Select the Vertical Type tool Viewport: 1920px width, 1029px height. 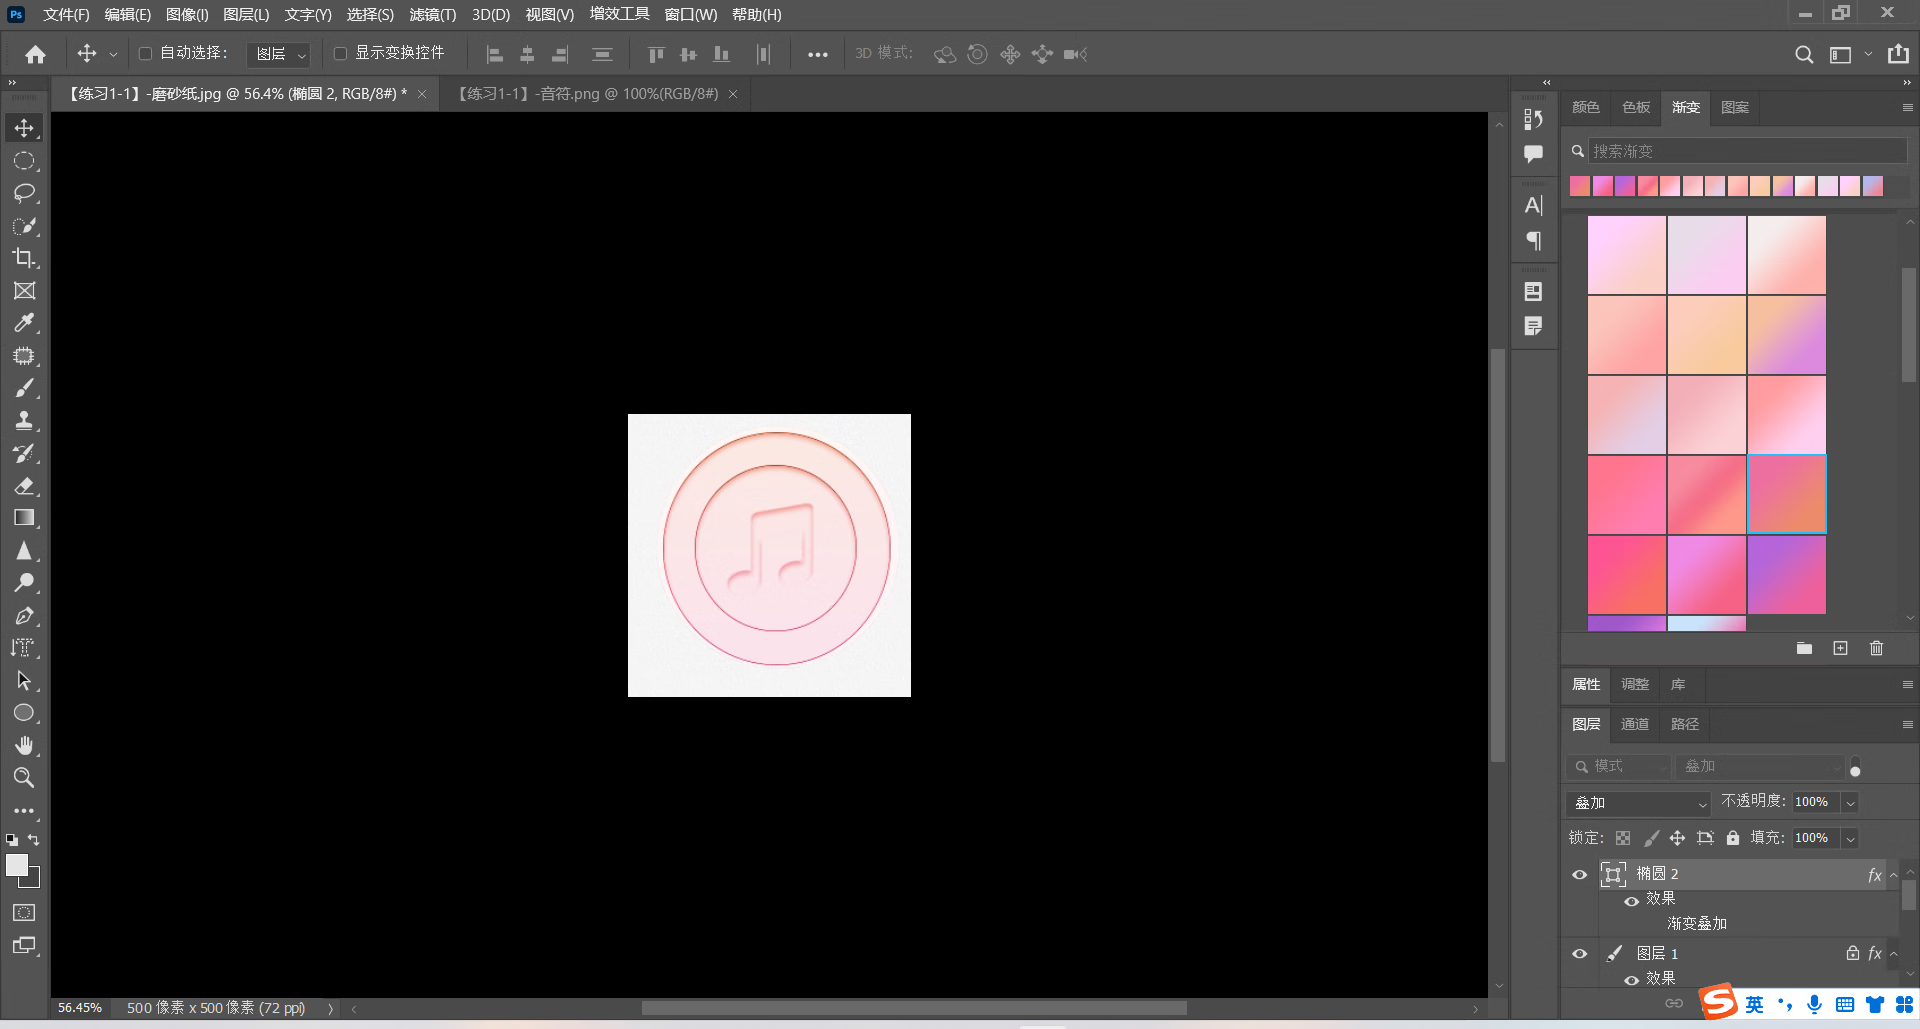click(24, 648)
